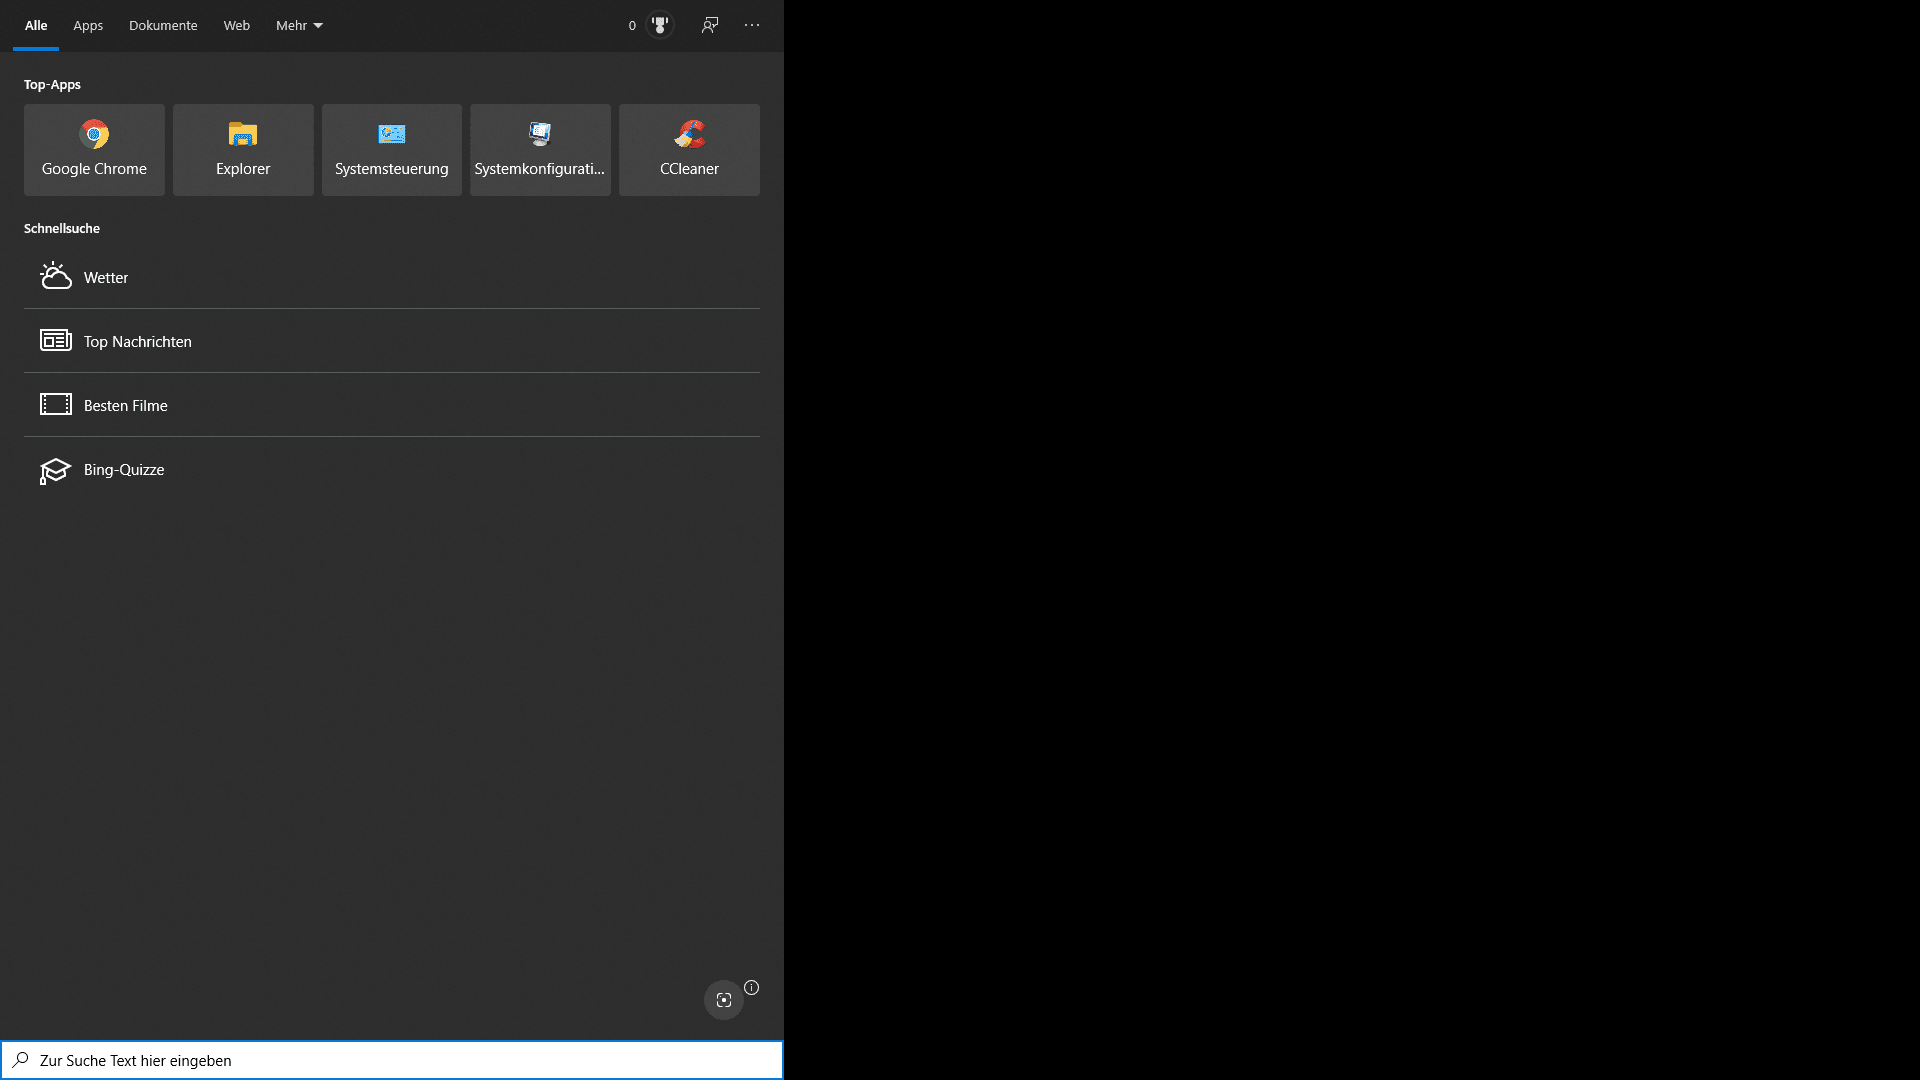Click the rewards trophy icon
Screen dimensions: 1920x1080
click(660, 25)
